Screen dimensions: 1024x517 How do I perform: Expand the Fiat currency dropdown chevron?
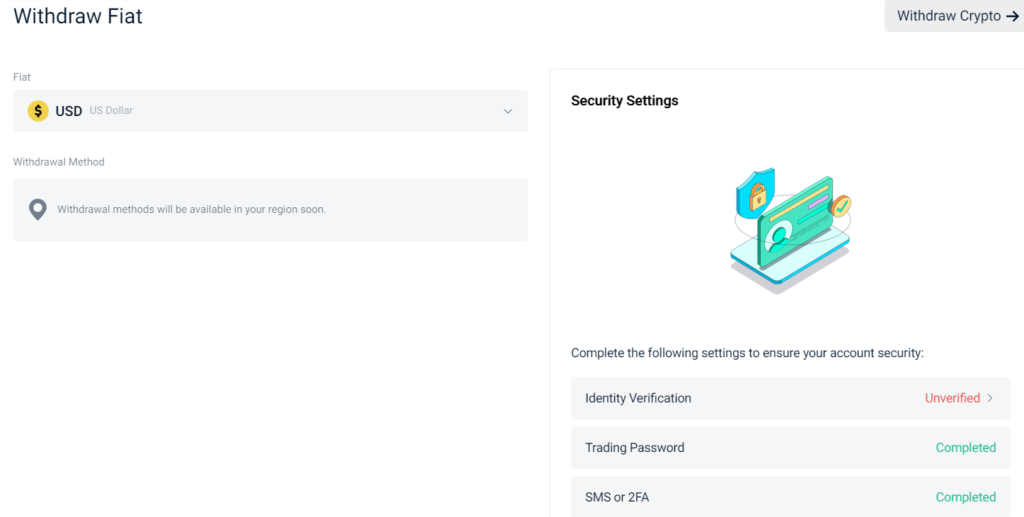point(507,111)
